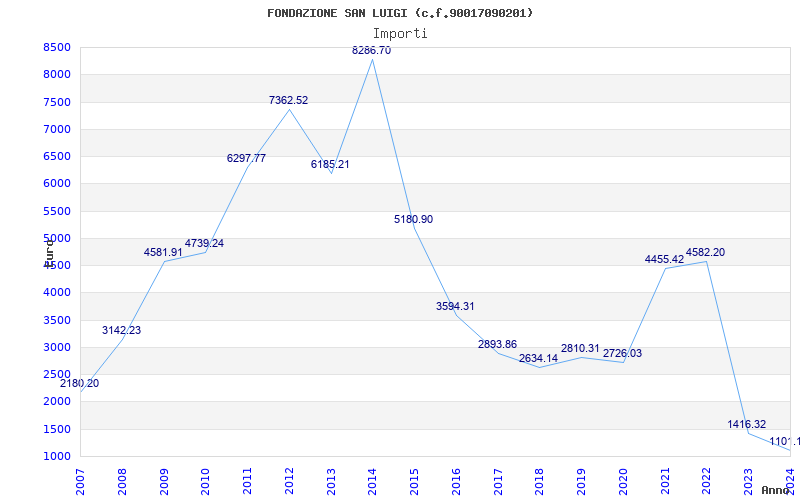
Task: Click the 2018 year axis label
Action: pyautogui.click(x=540, y=482)
